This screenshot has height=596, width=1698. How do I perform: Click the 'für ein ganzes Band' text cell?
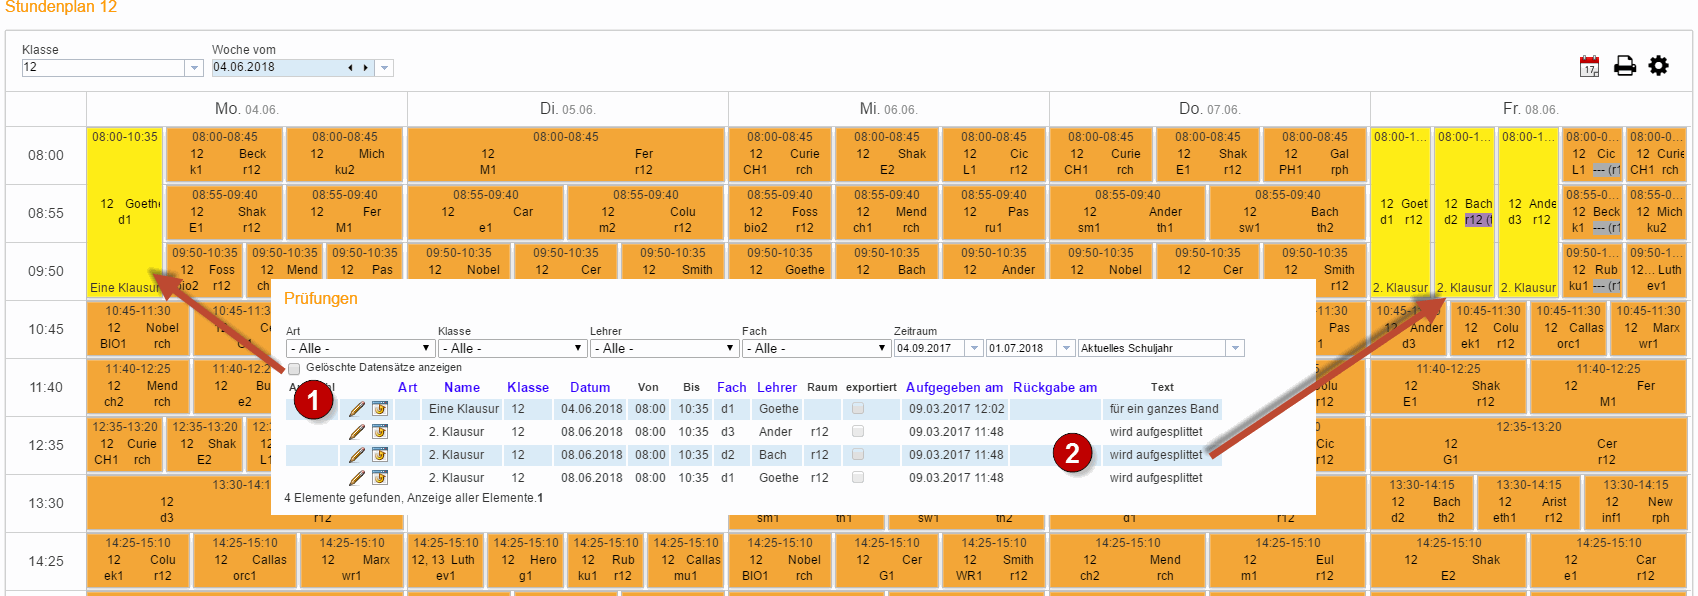pyautogui.click(x=1164, y=409)
